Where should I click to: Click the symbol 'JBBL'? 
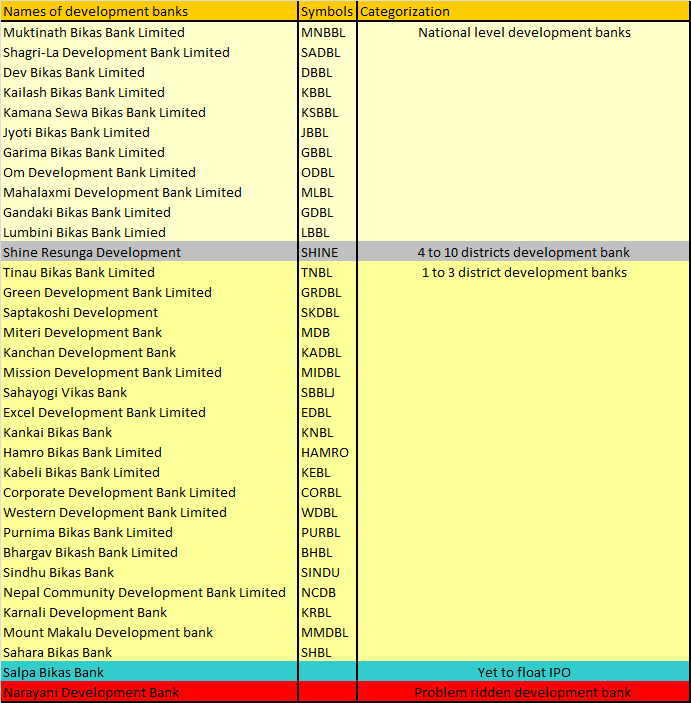(x=327, y=132)
